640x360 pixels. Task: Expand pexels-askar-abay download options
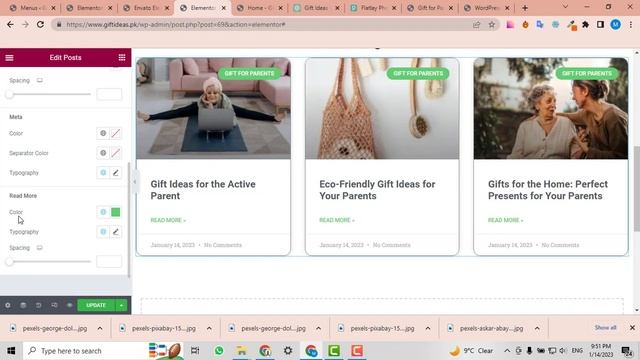pos(537,328)
